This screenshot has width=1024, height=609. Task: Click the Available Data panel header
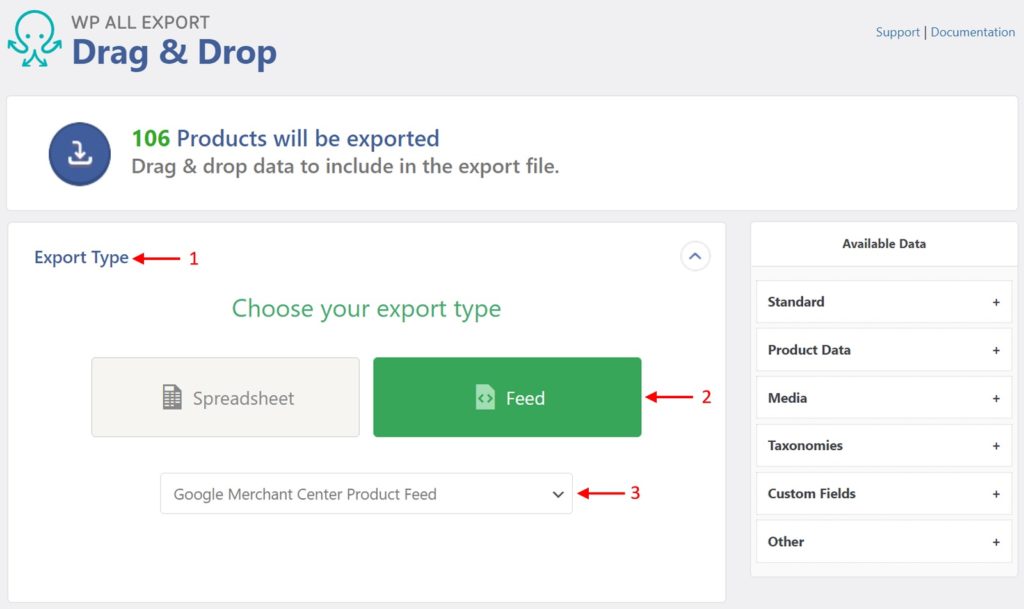[x=883, y=243]
